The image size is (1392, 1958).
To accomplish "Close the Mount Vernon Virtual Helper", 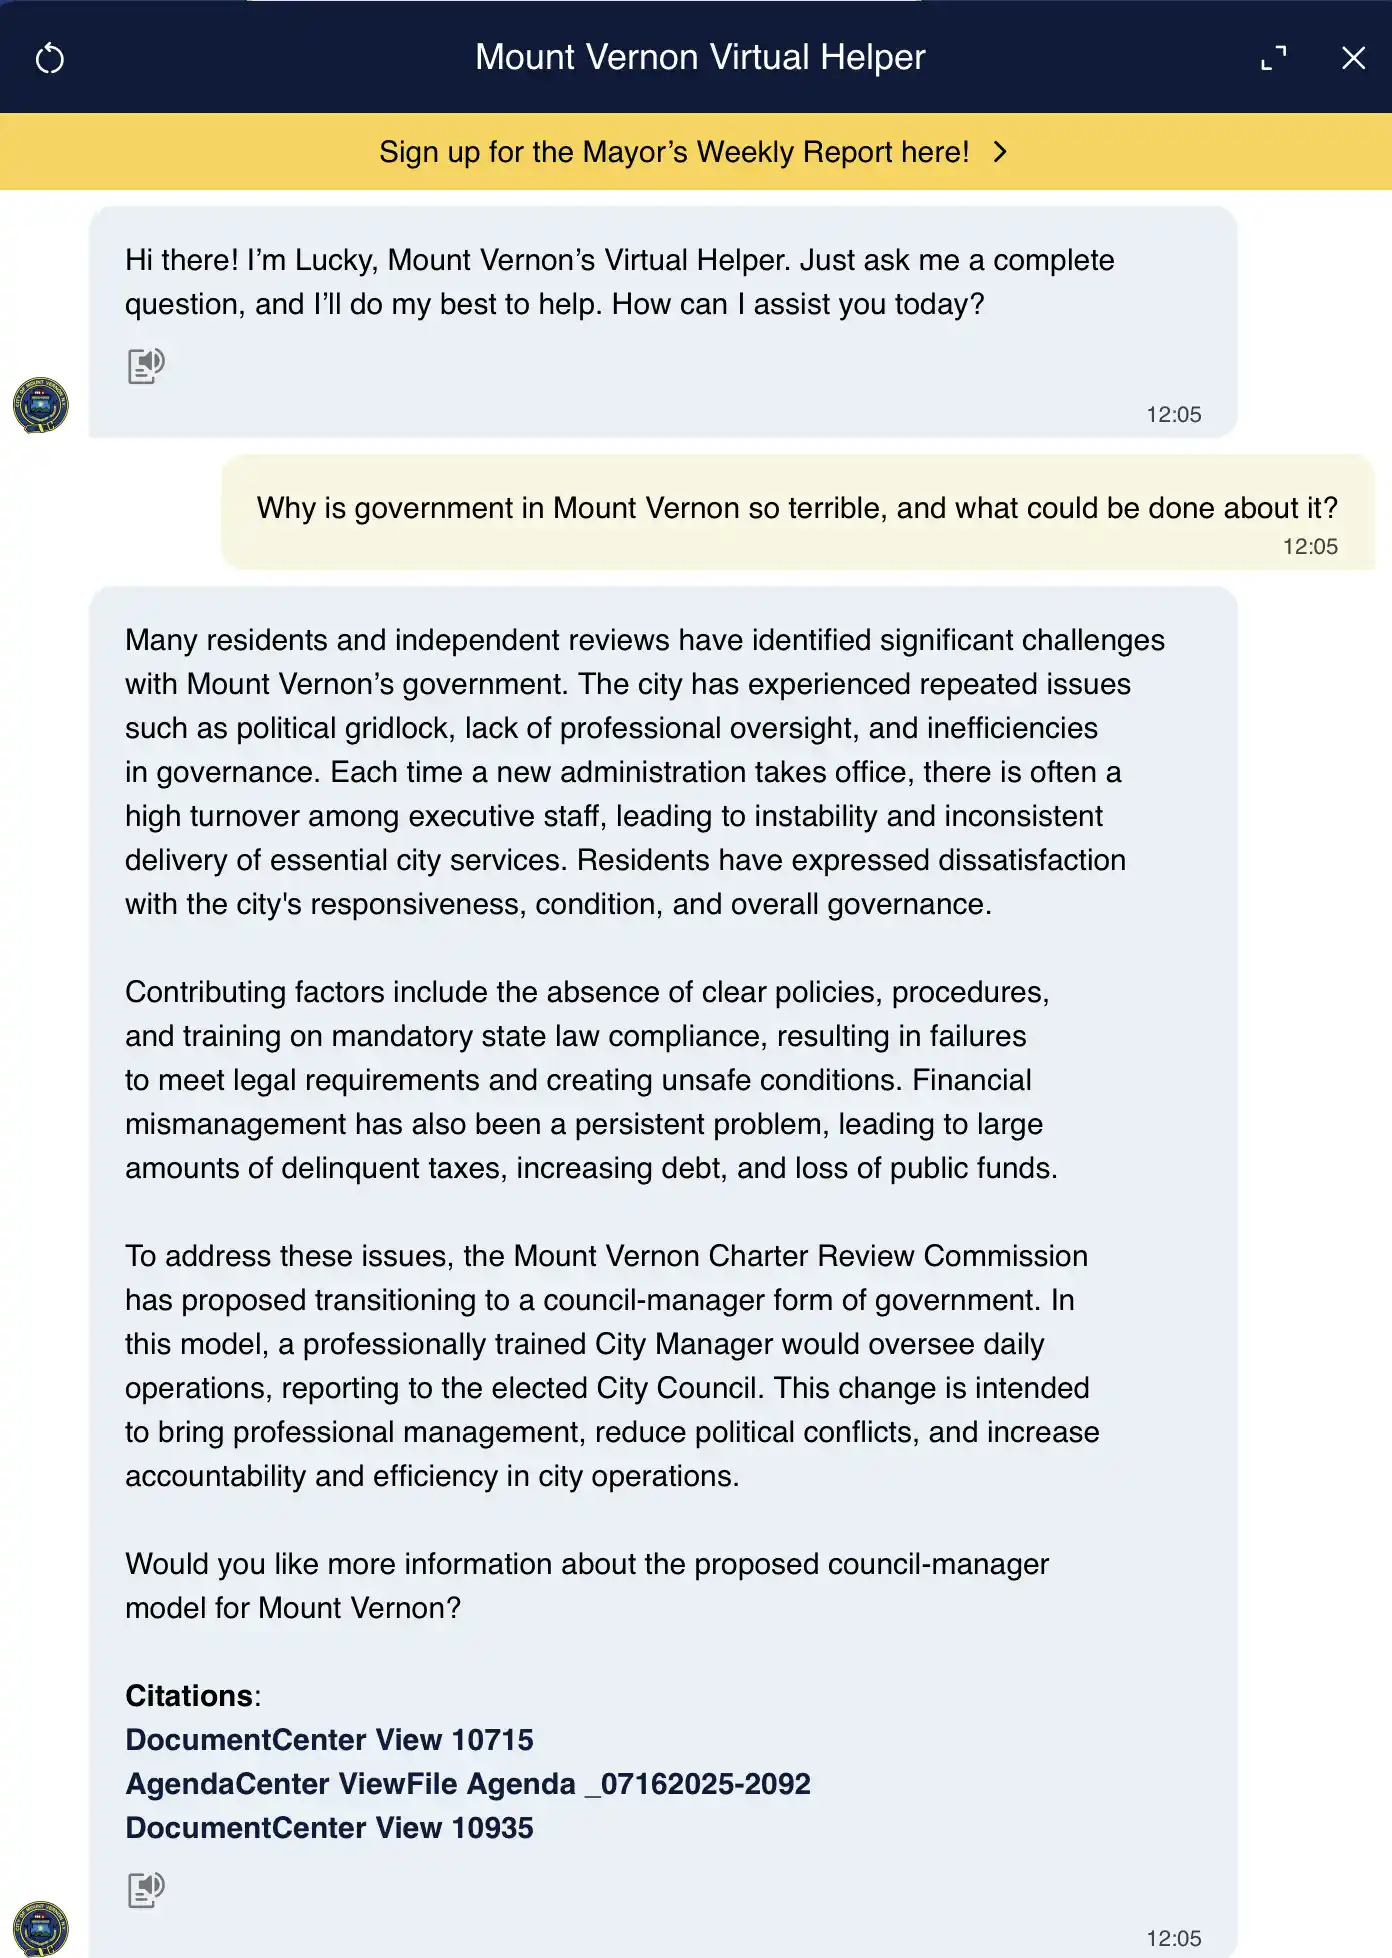I will pos(1353,58).
